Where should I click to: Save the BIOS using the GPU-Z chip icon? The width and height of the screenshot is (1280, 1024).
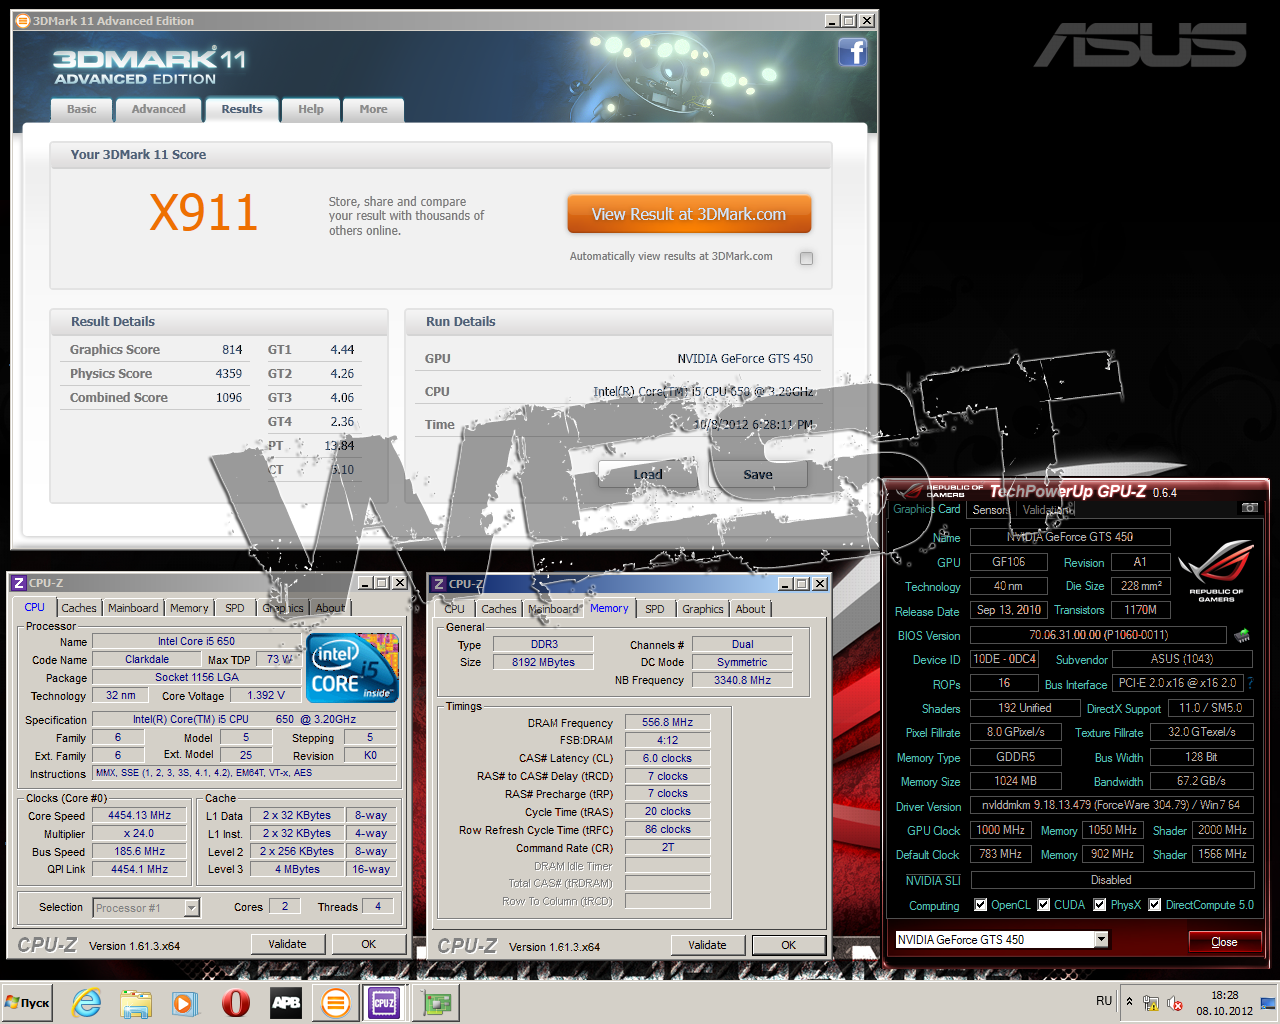click(1242, 635)
